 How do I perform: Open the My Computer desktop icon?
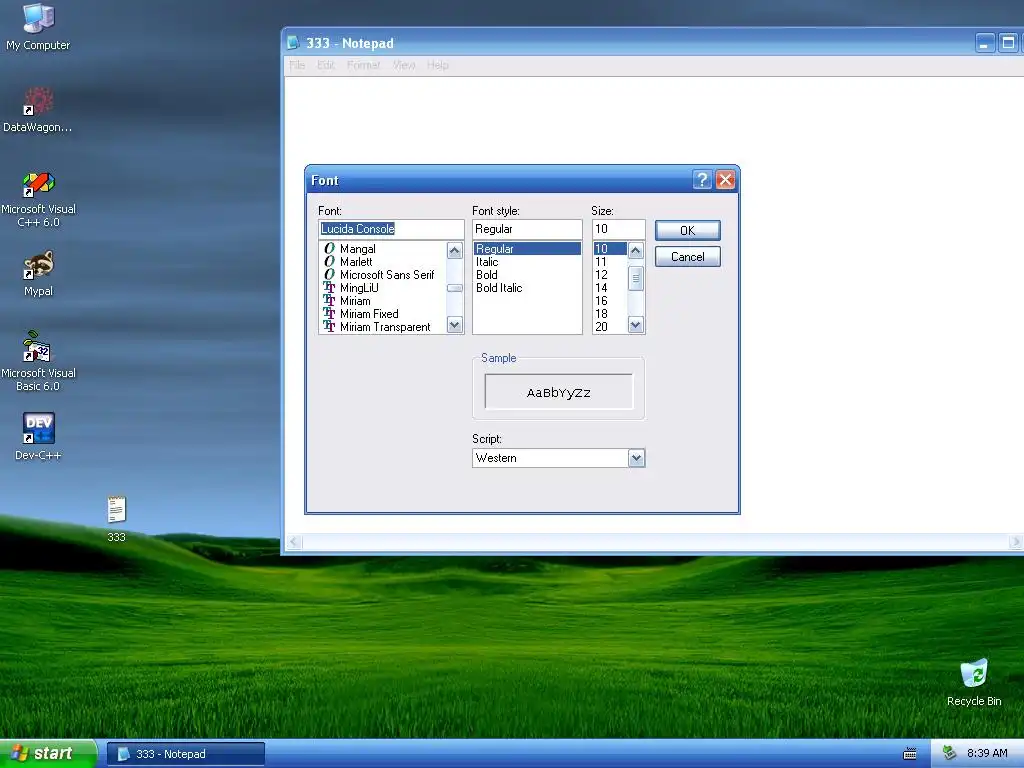(38, 27)
